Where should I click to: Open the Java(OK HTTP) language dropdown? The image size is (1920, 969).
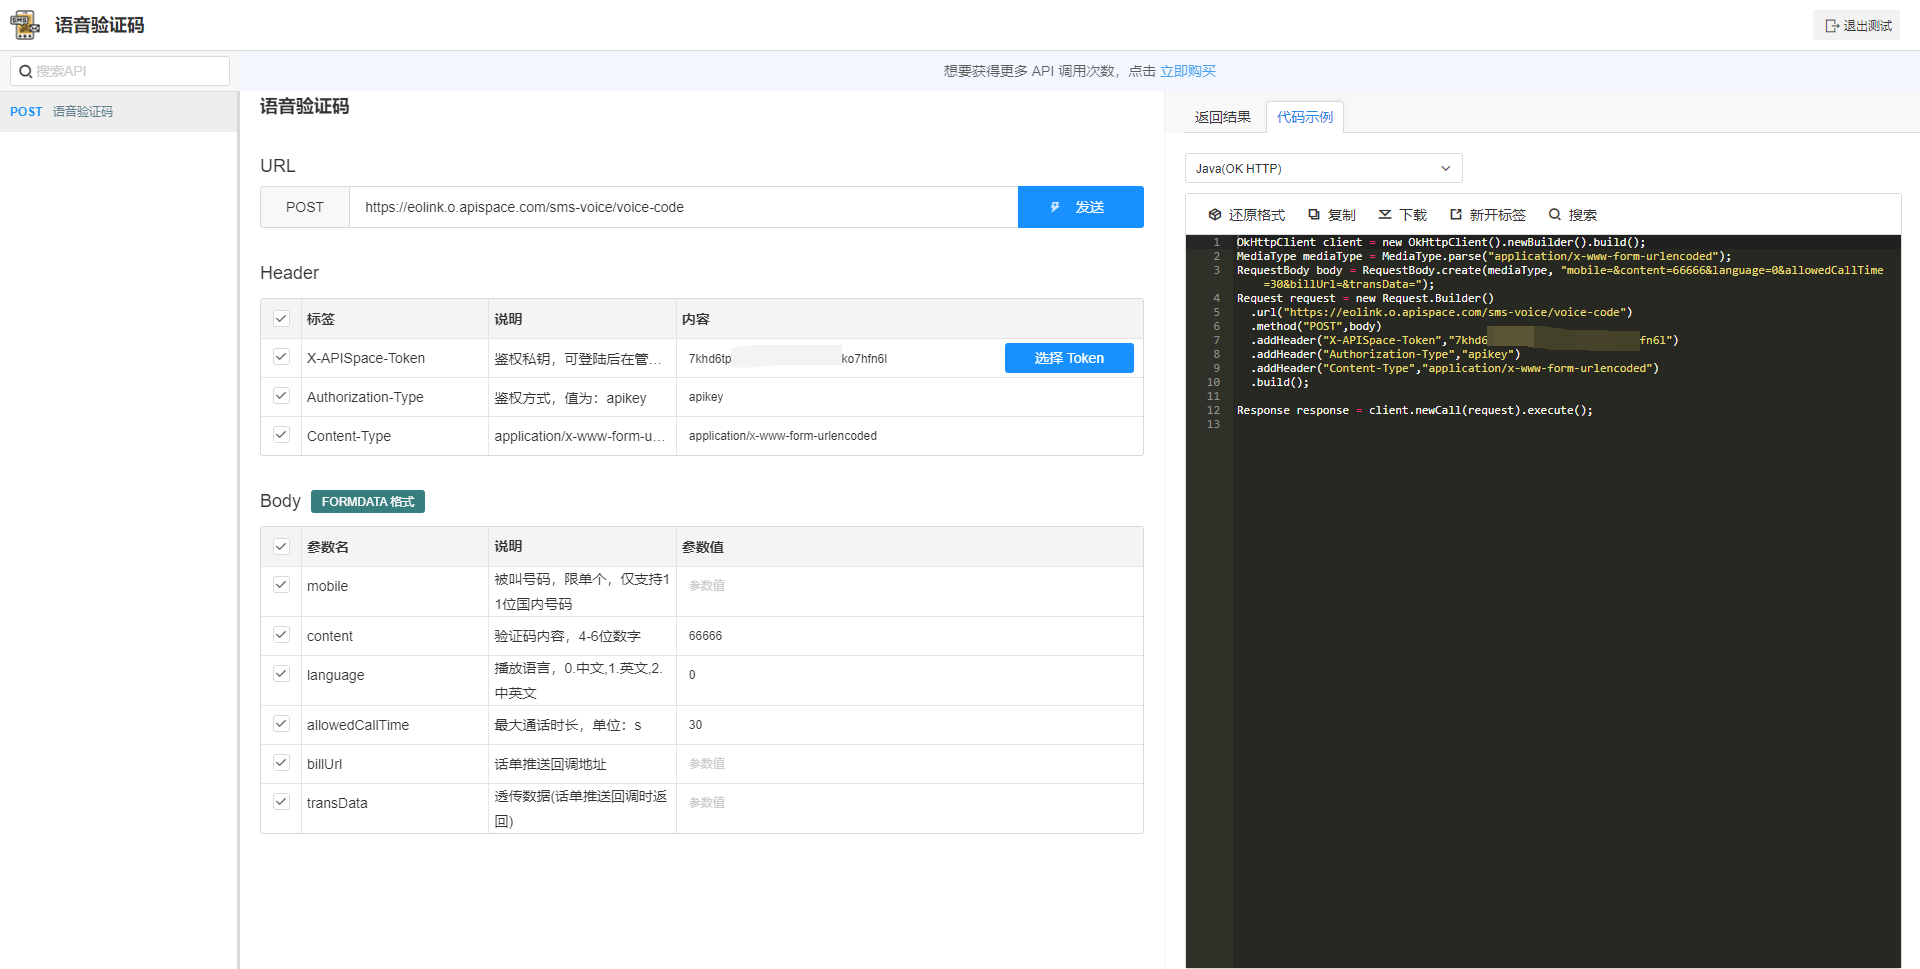(x=1323, y=168)
